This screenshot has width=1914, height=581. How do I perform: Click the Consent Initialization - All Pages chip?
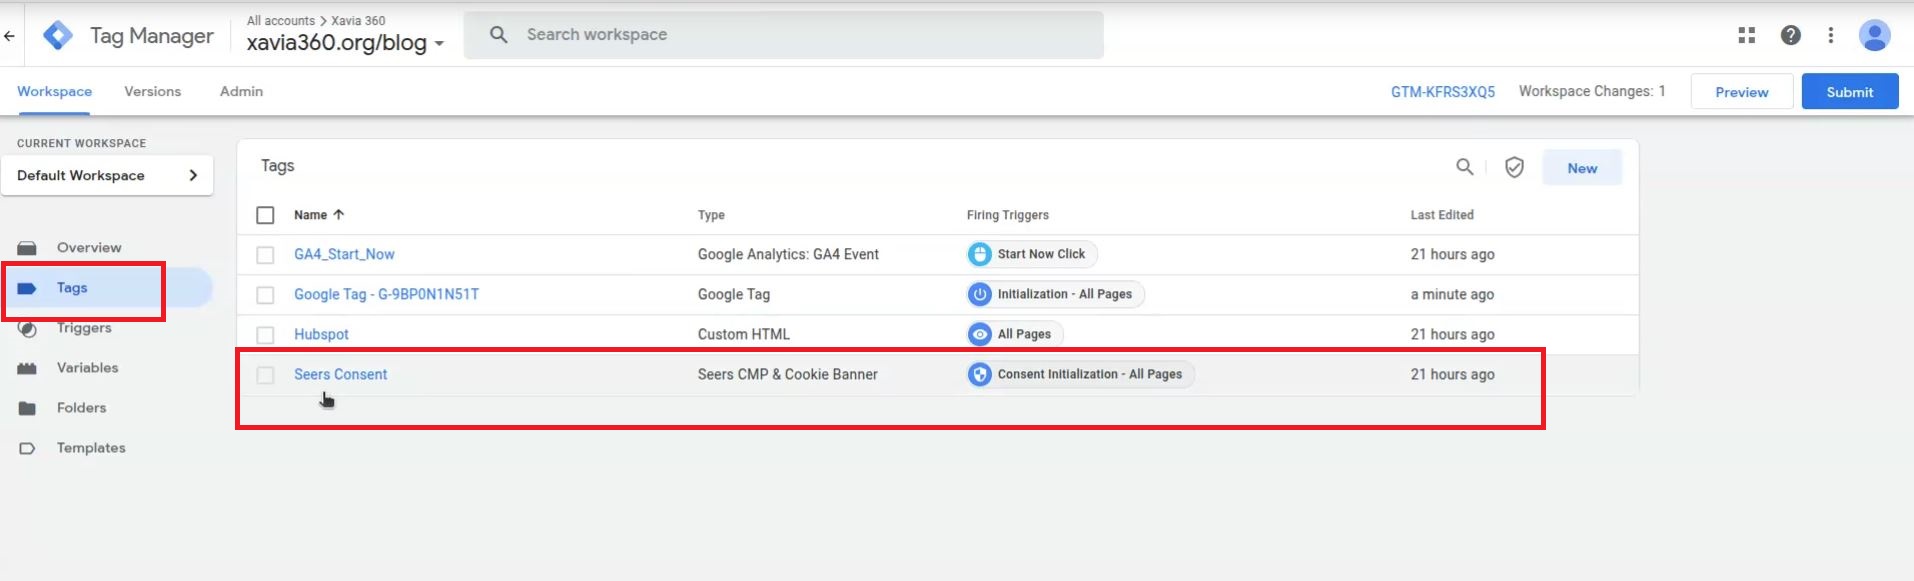[1080, 374]
